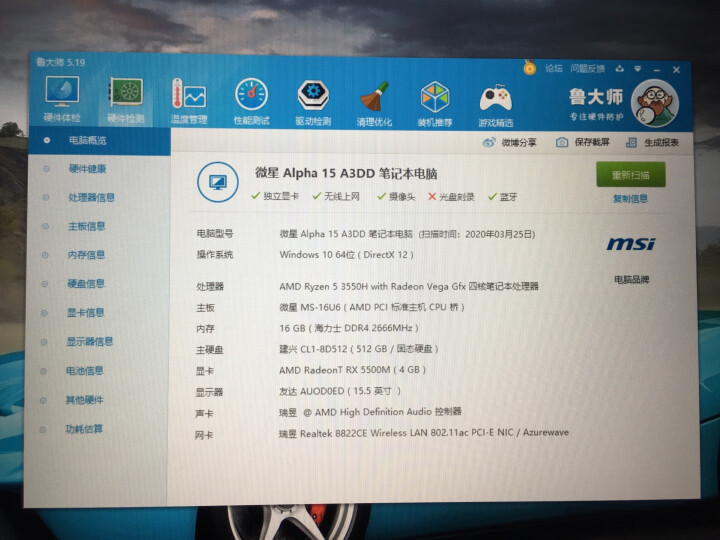Screen dimensions: 720x540
Task: Click the 鲁大师 brand title text
Action: (596, 97)
